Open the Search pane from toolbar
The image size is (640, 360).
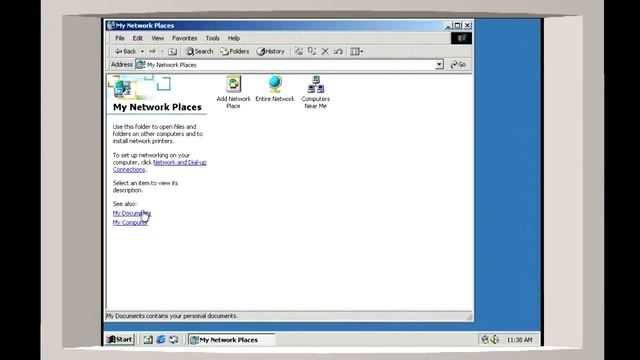(200, 51)
